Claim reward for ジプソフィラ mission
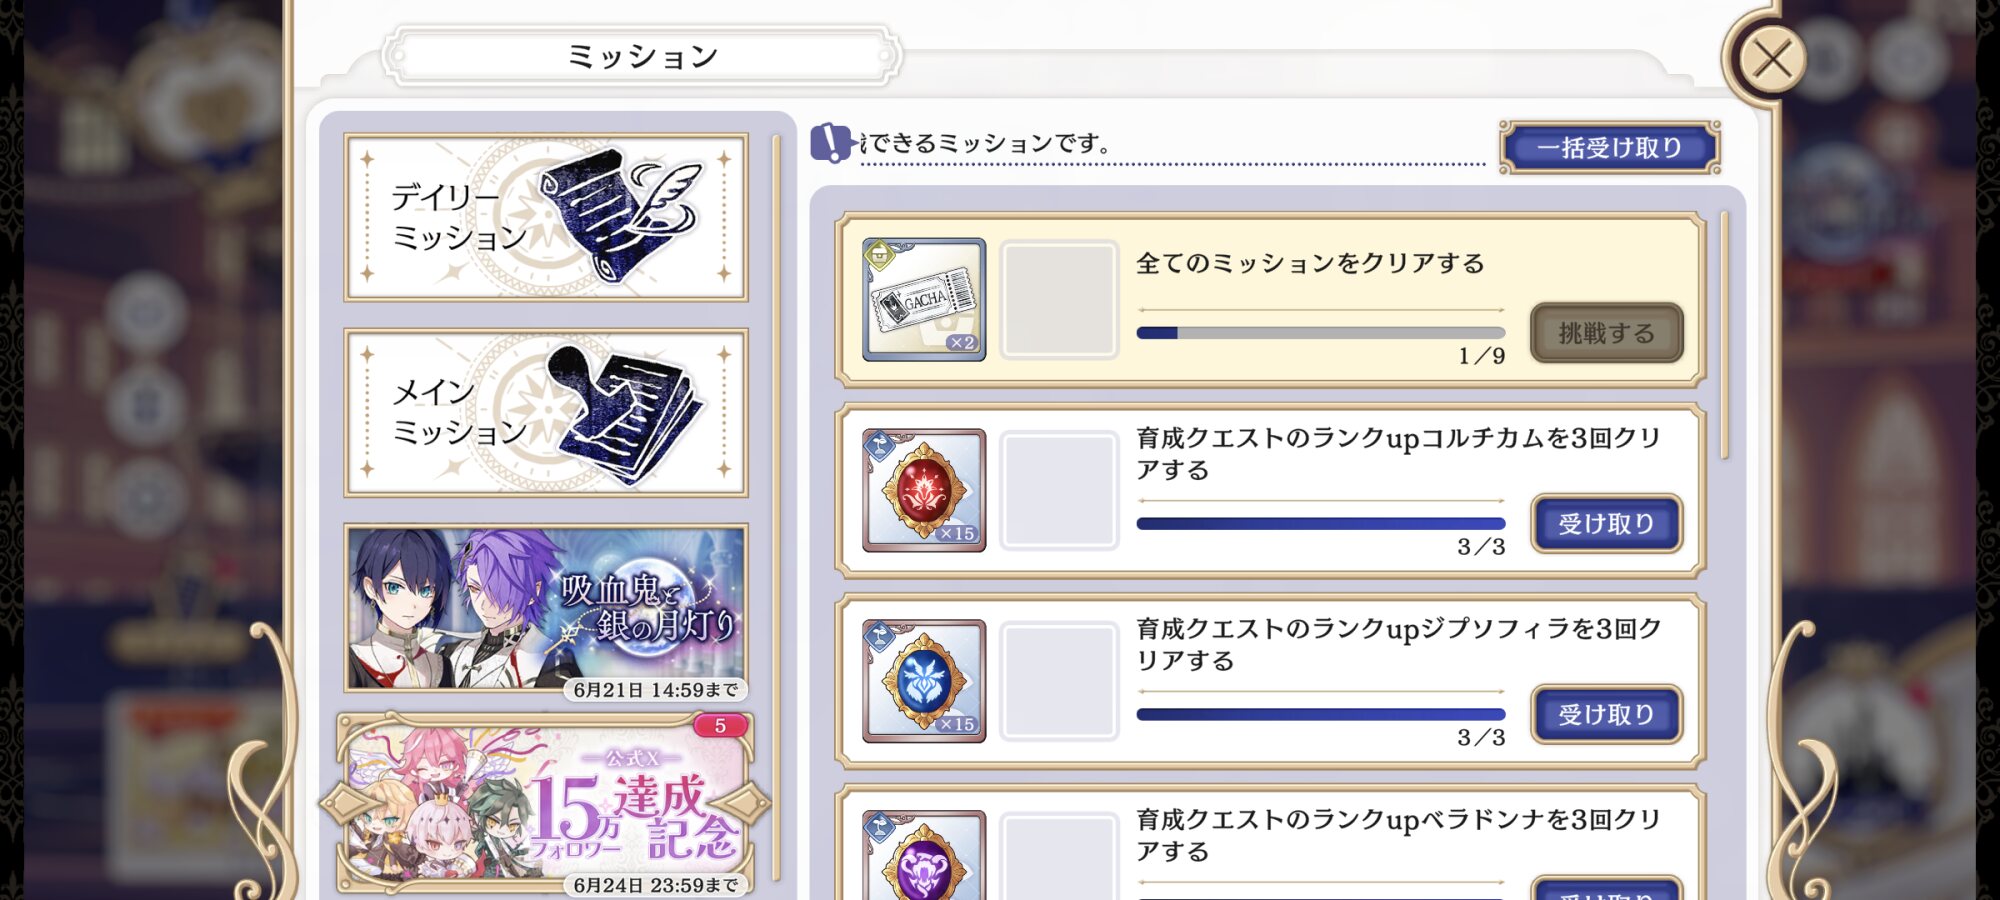The width and height of the screenshot is (2000, 900). [x=1607, y=714]
